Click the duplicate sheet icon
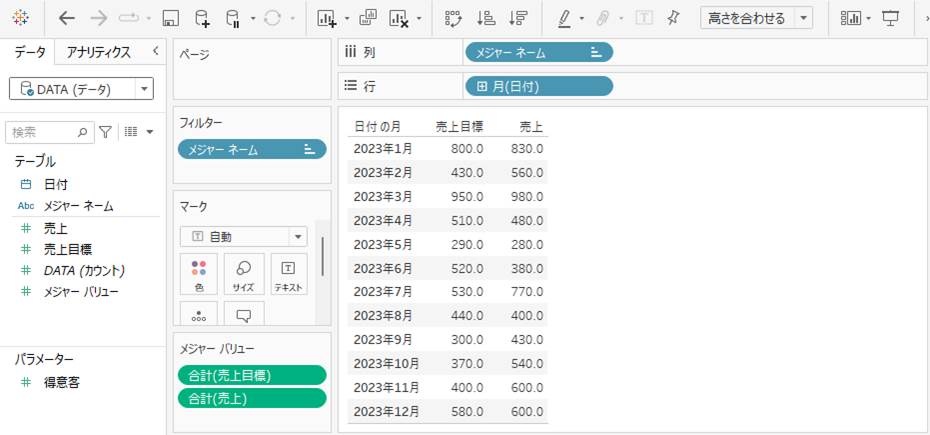The image size is (930, 435). [368, 18]
